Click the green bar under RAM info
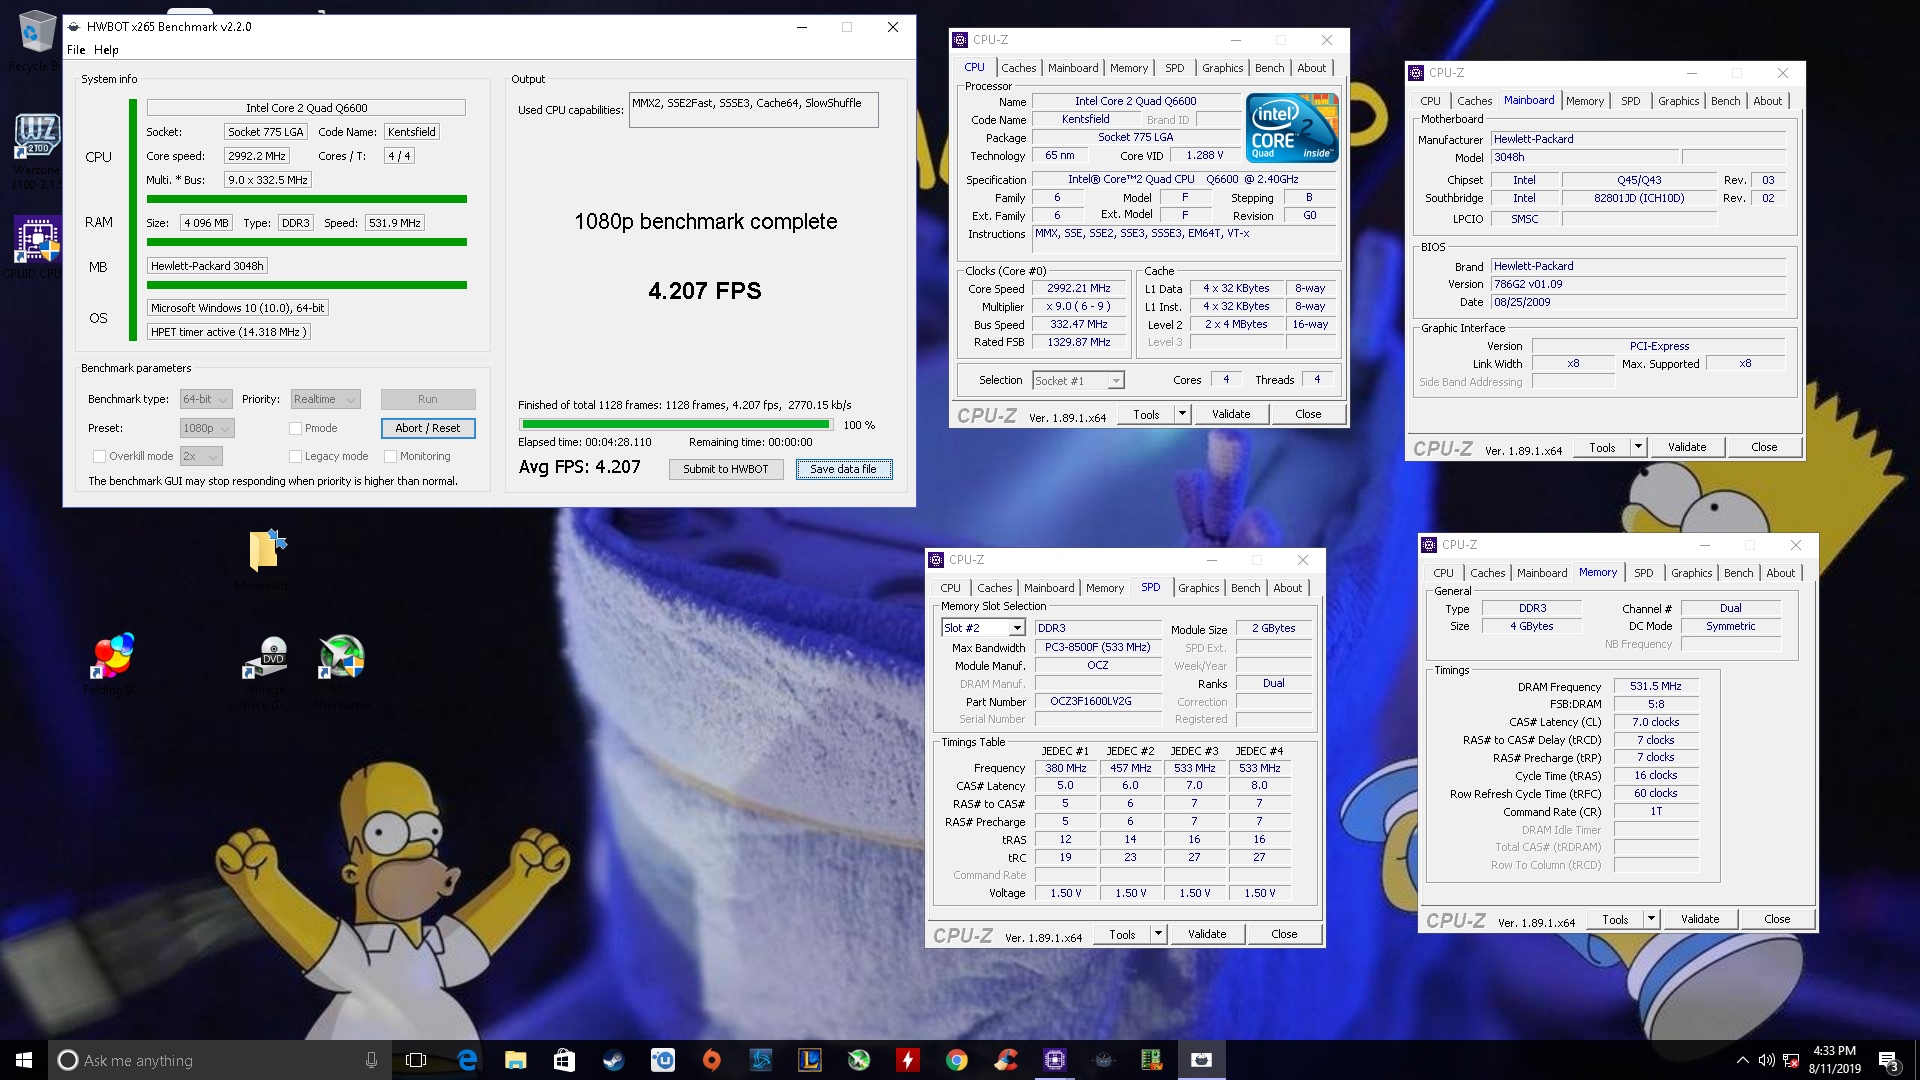This screenshot has width=1920, height=1080. [x=307, y=242]
